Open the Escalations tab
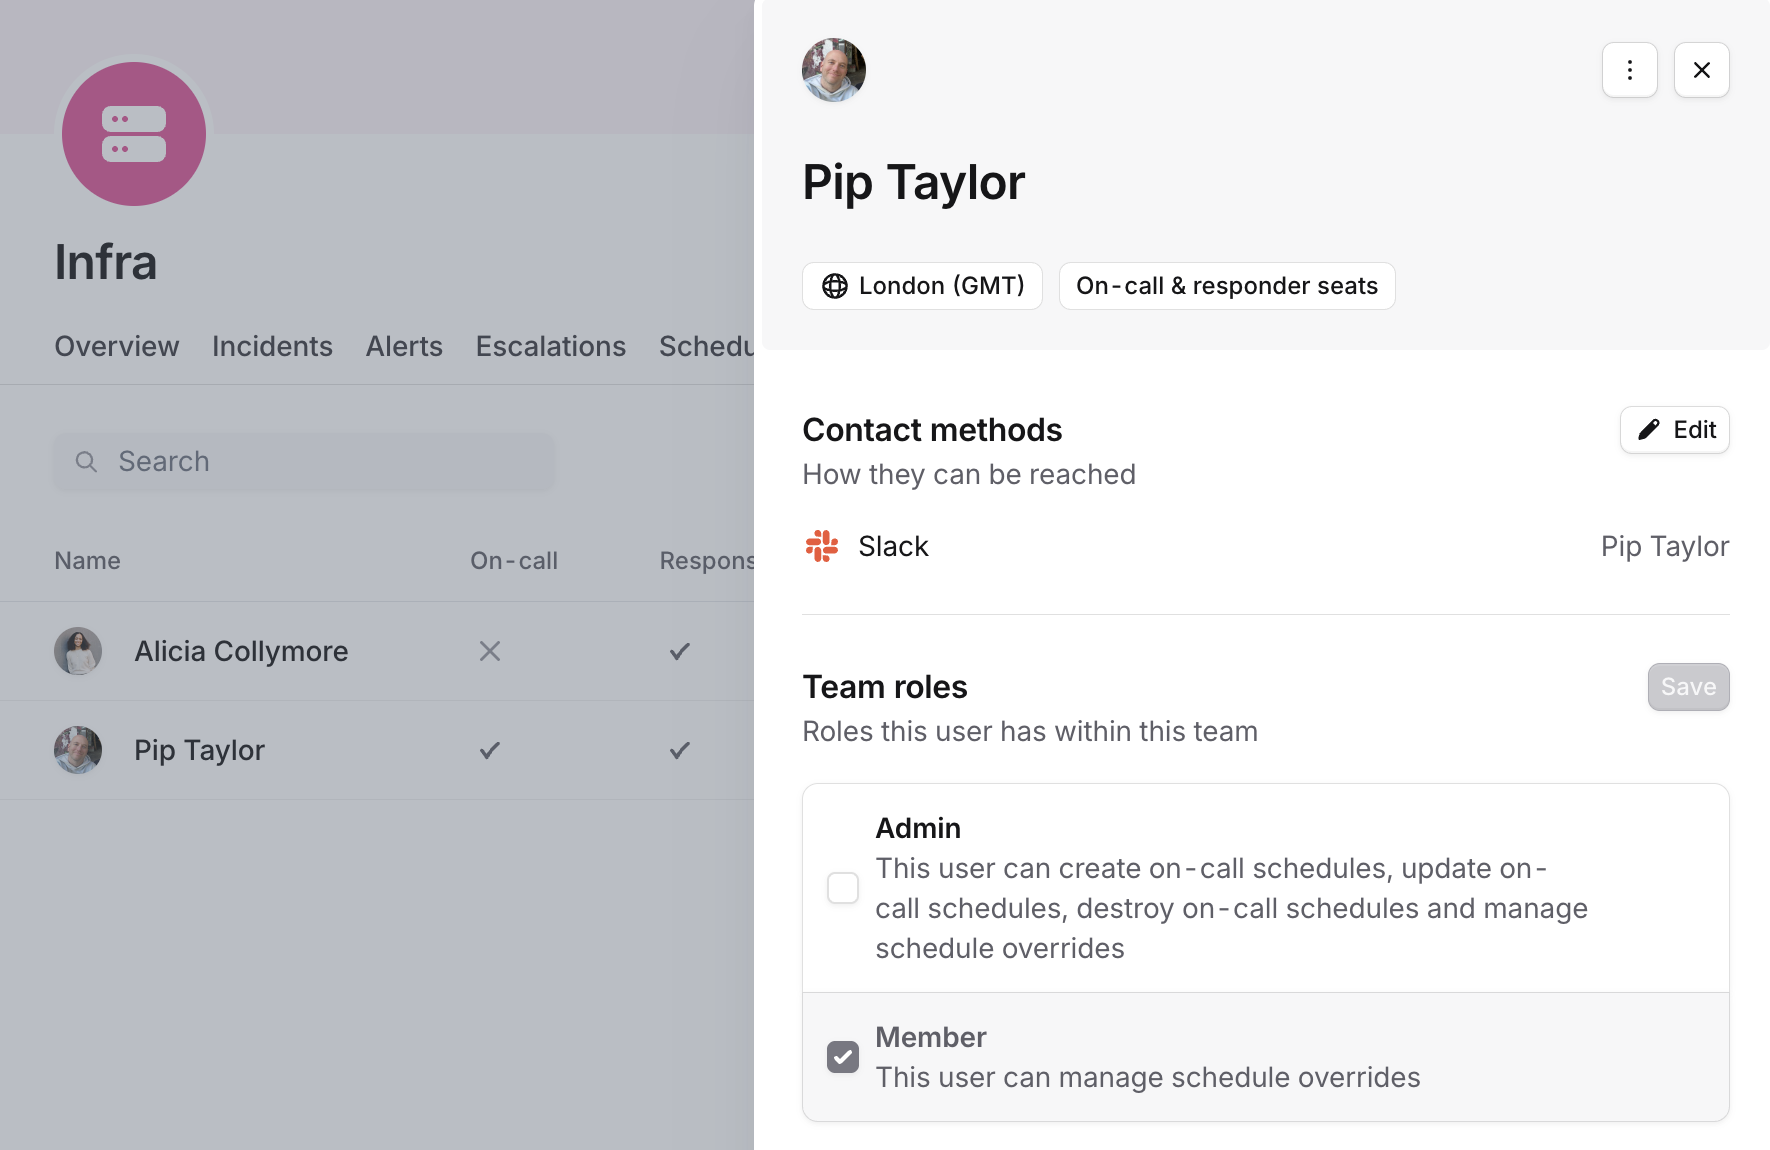The image size is (1770, 1150). tap(550, 346)
